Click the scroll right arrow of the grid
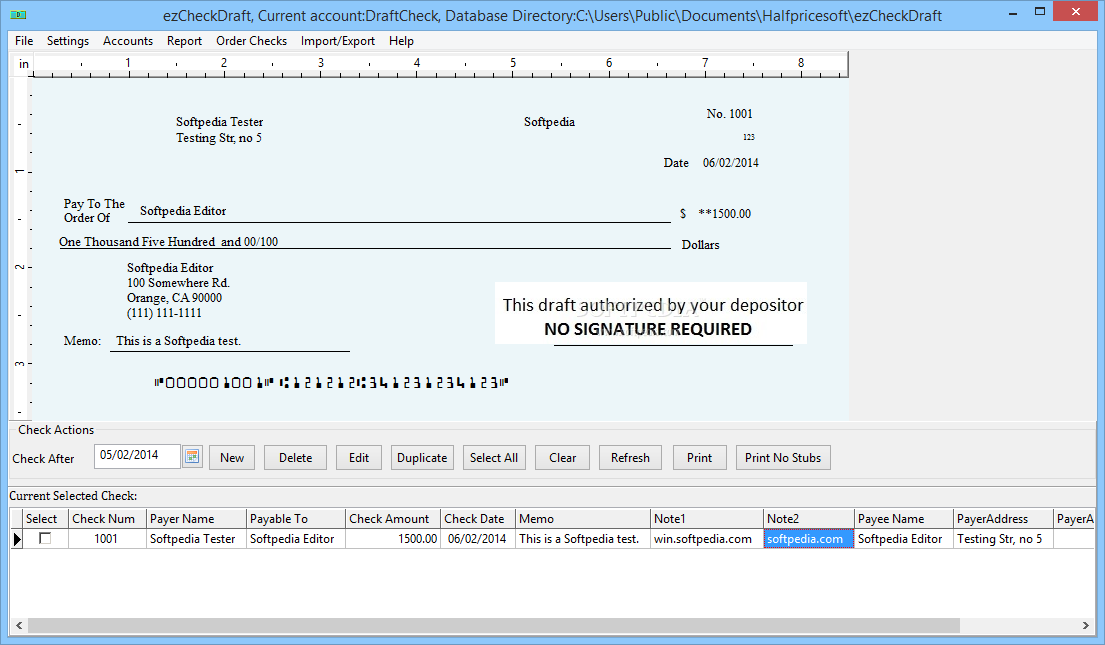 [1085, 625]
